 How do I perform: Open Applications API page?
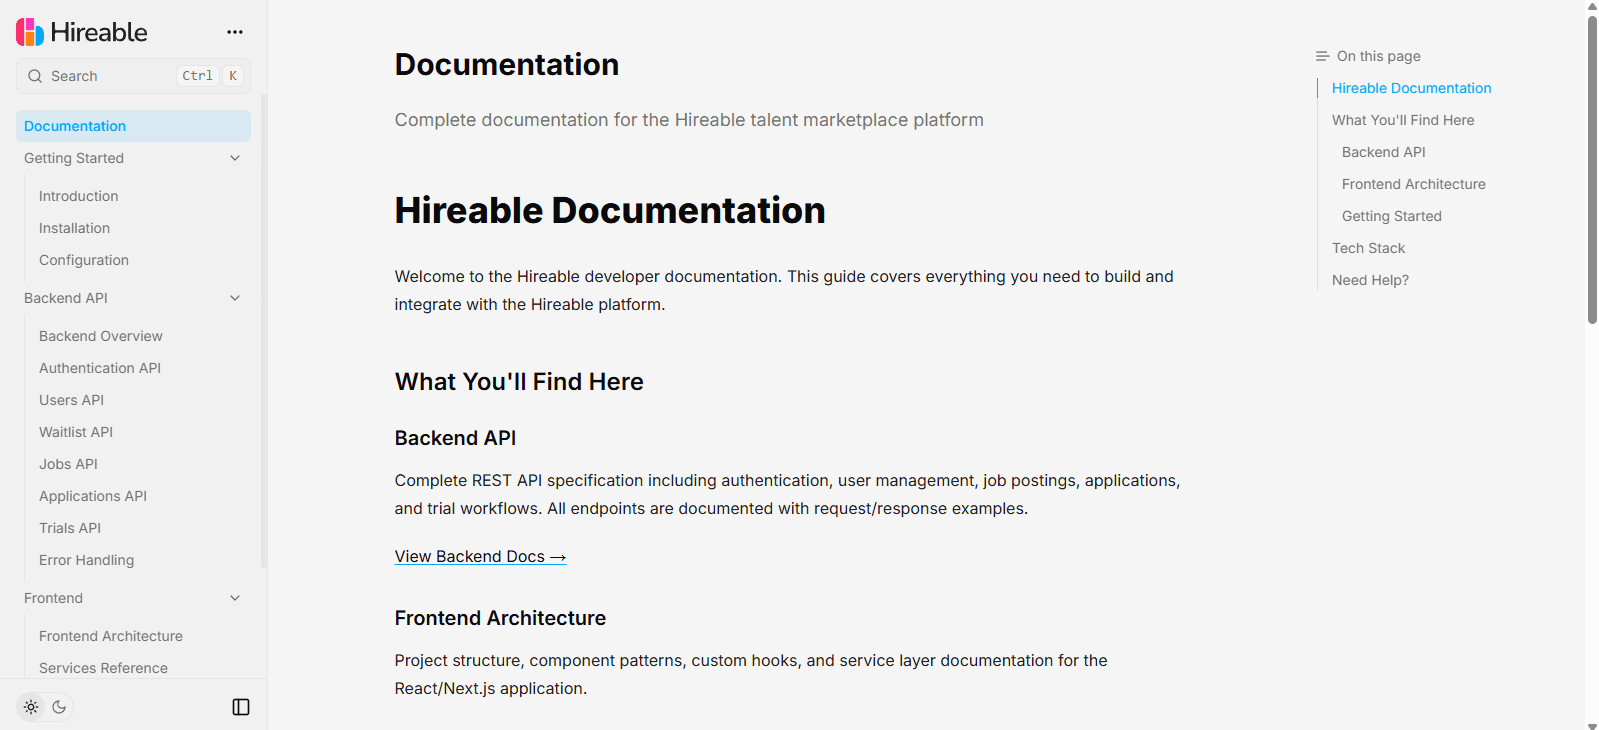93,496
